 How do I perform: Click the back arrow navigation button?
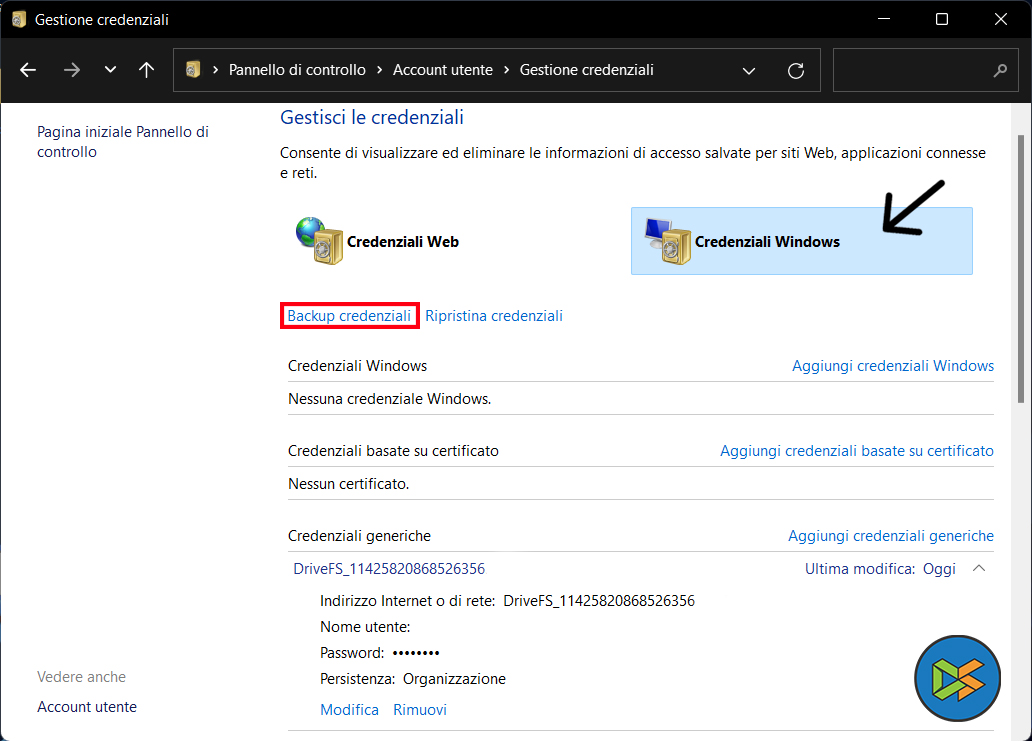click(x=28, y=70)
